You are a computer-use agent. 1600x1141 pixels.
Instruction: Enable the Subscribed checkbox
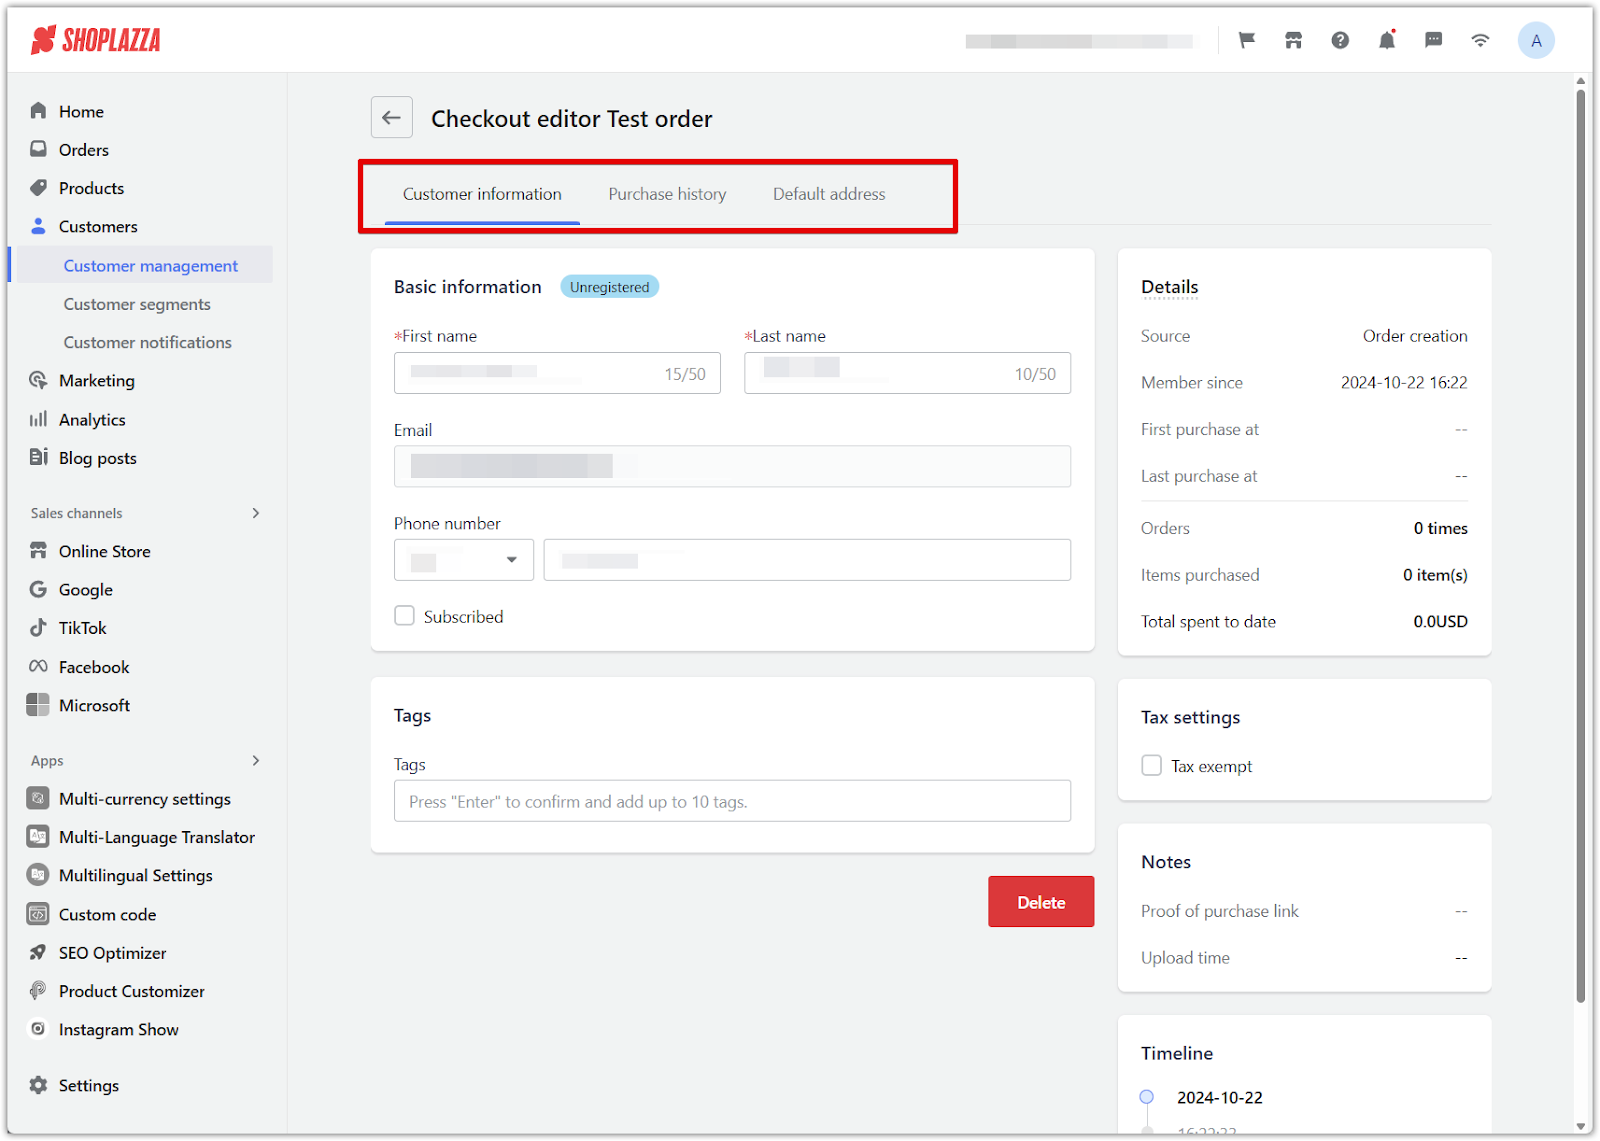[x=405, y=616]
